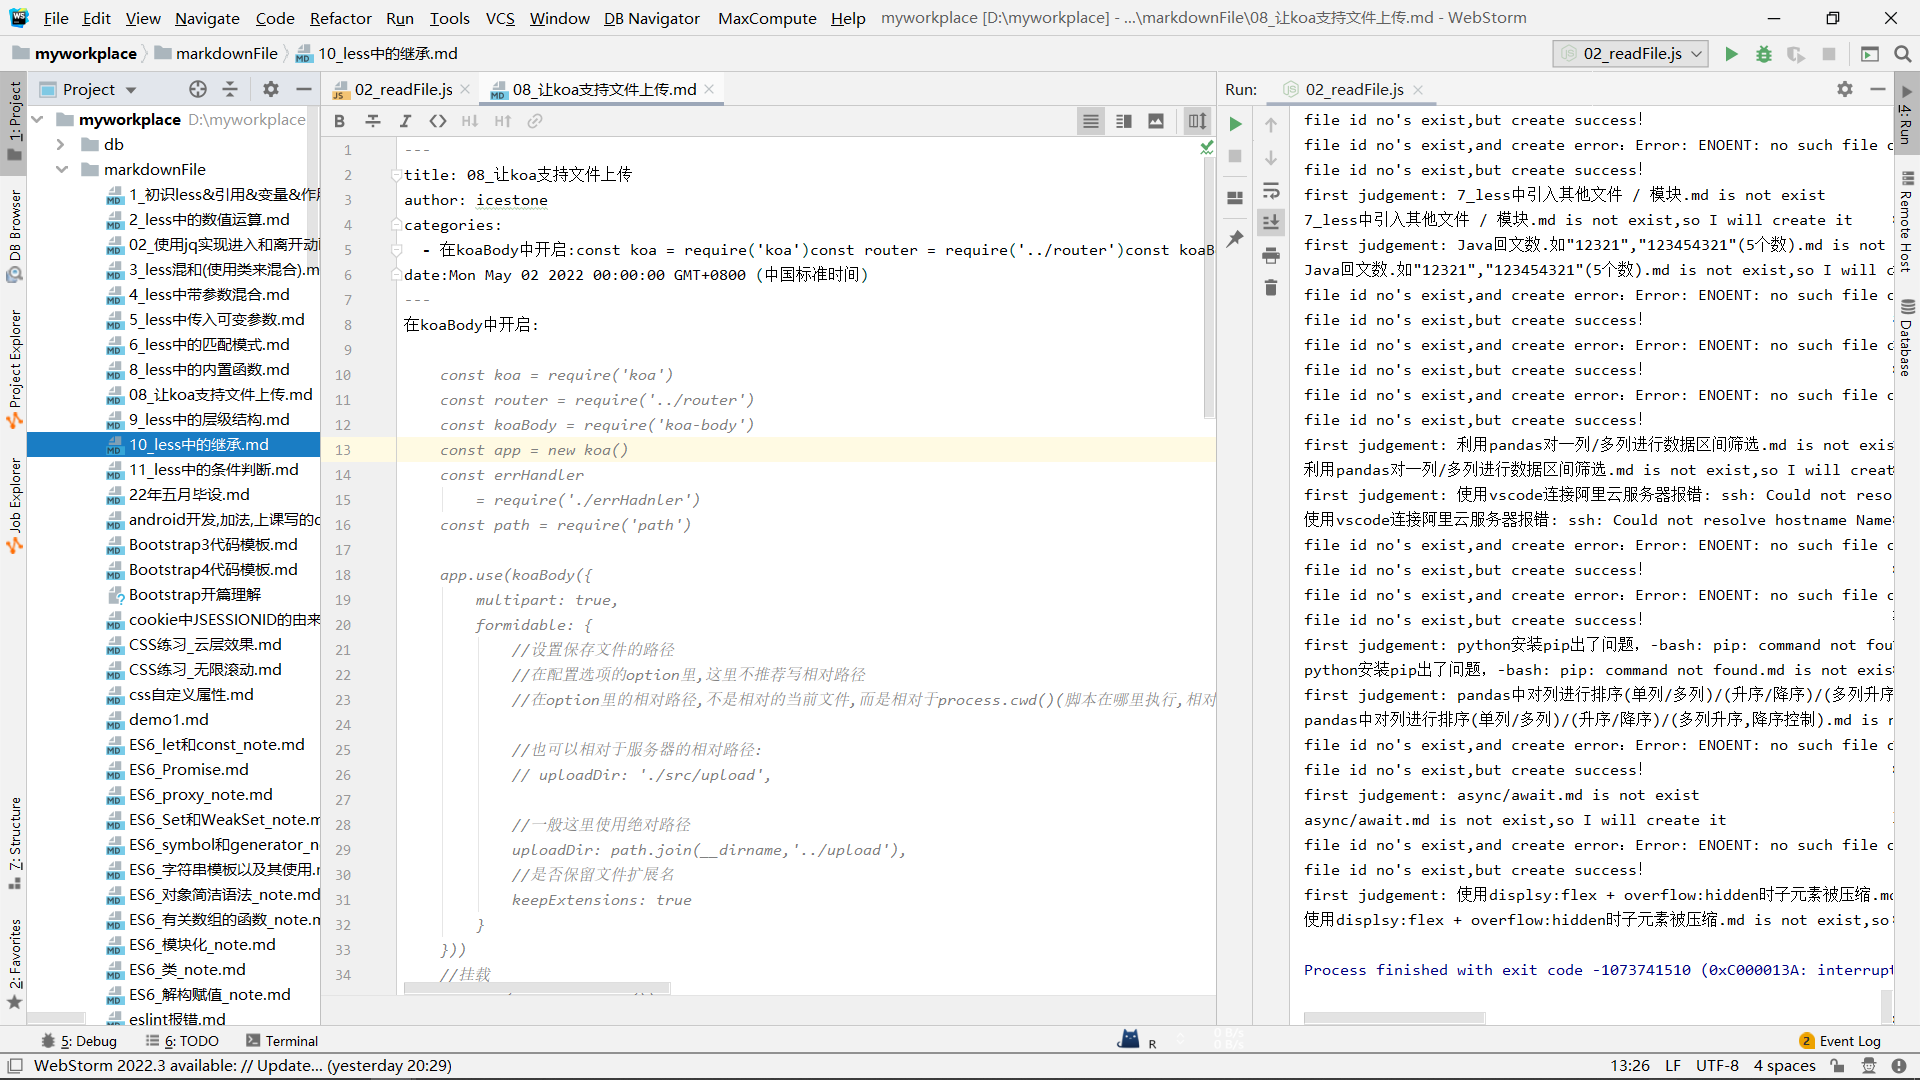Open Database side tool window
1920x1080 pixels.
coord(1907,337)
